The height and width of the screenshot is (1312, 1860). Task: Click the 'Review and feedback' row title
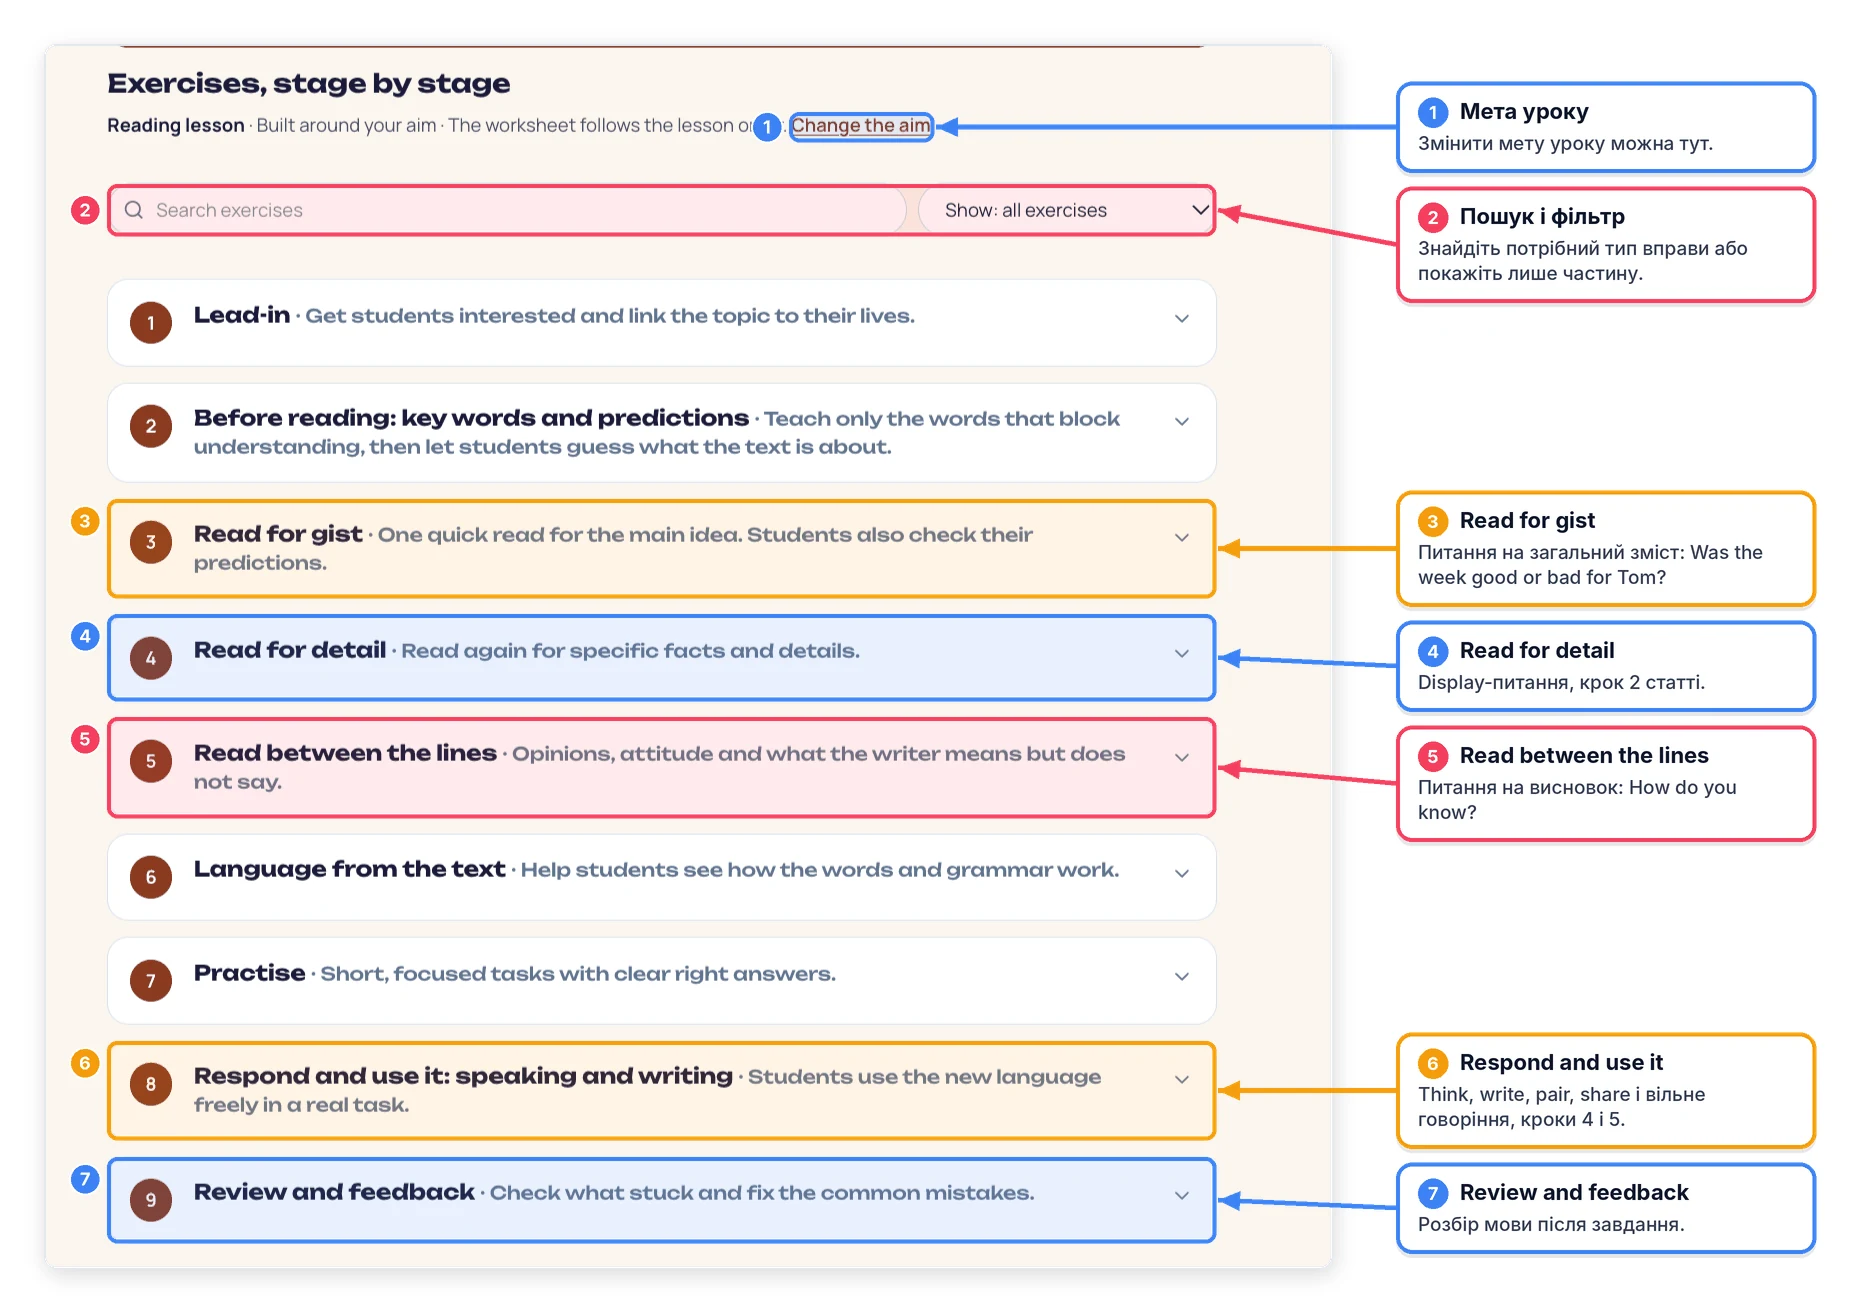point(334,1192)
